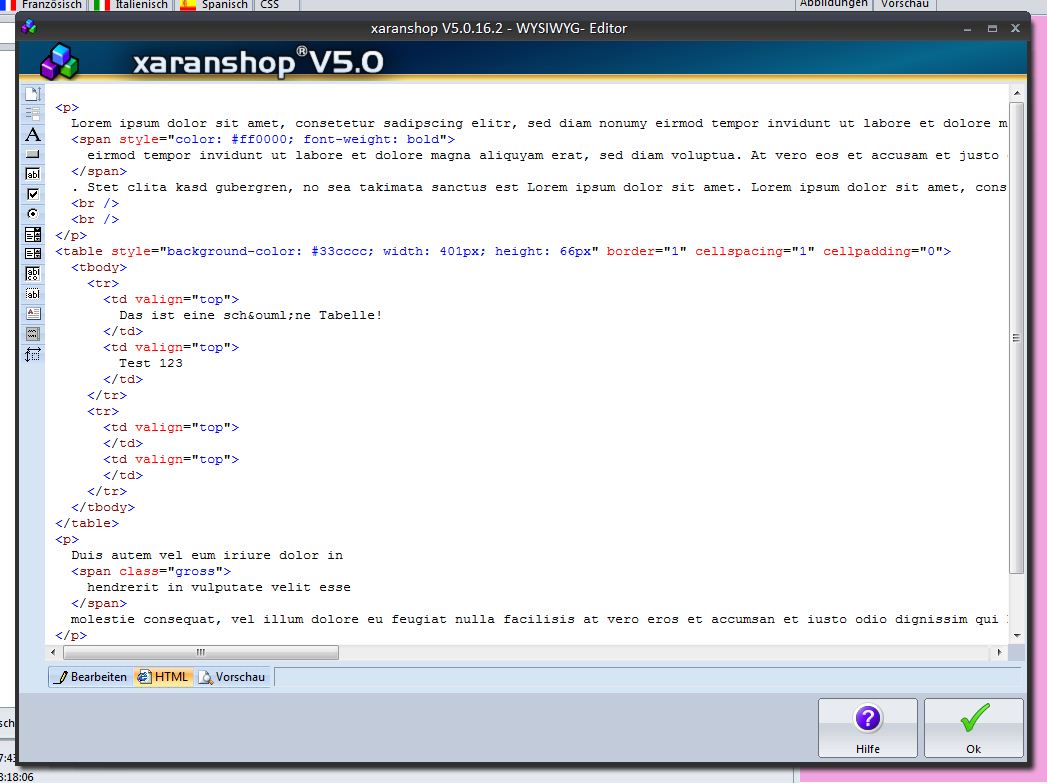Open the Vorschau tab below the editor
The image size is (1047, 783).
[234, 677]
